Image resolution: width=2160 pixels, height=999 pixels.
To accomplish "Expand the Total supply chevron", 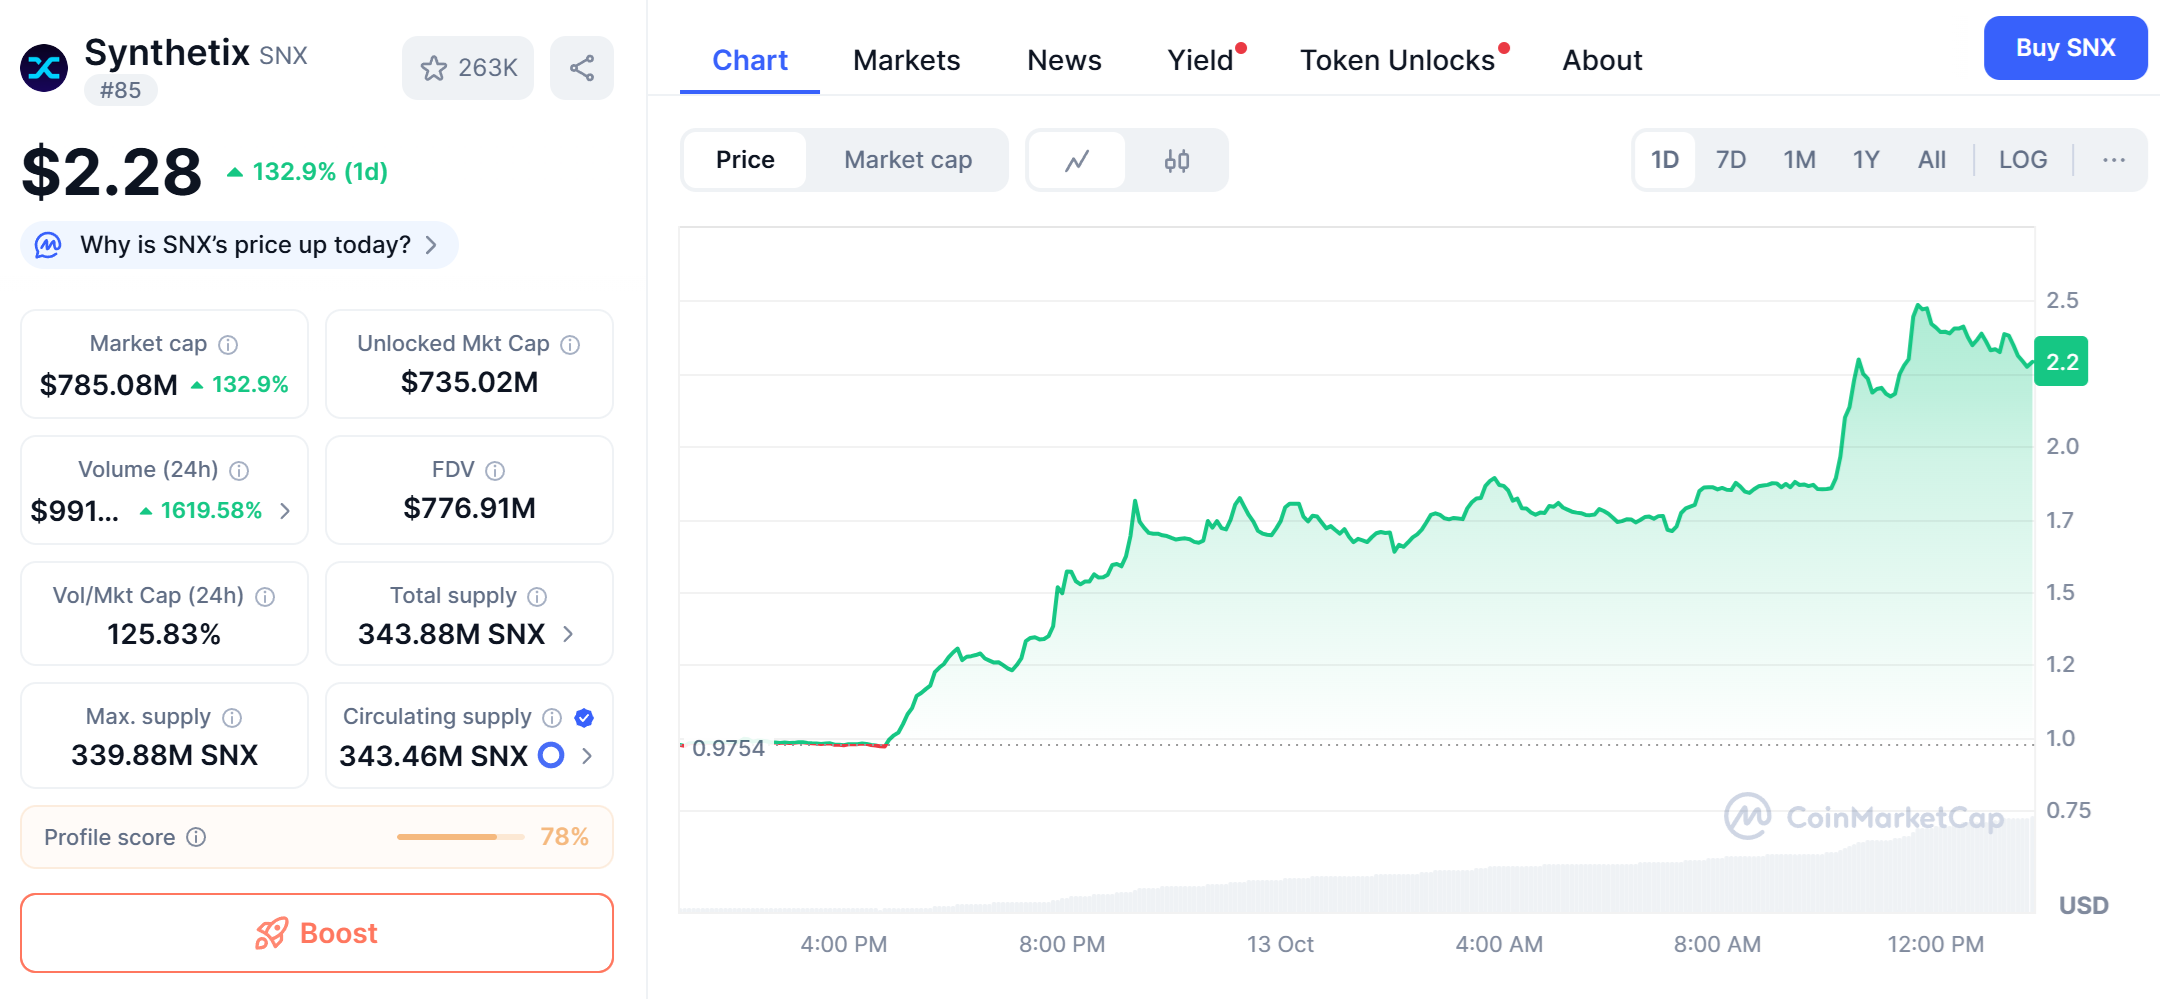I will (568, 634).
